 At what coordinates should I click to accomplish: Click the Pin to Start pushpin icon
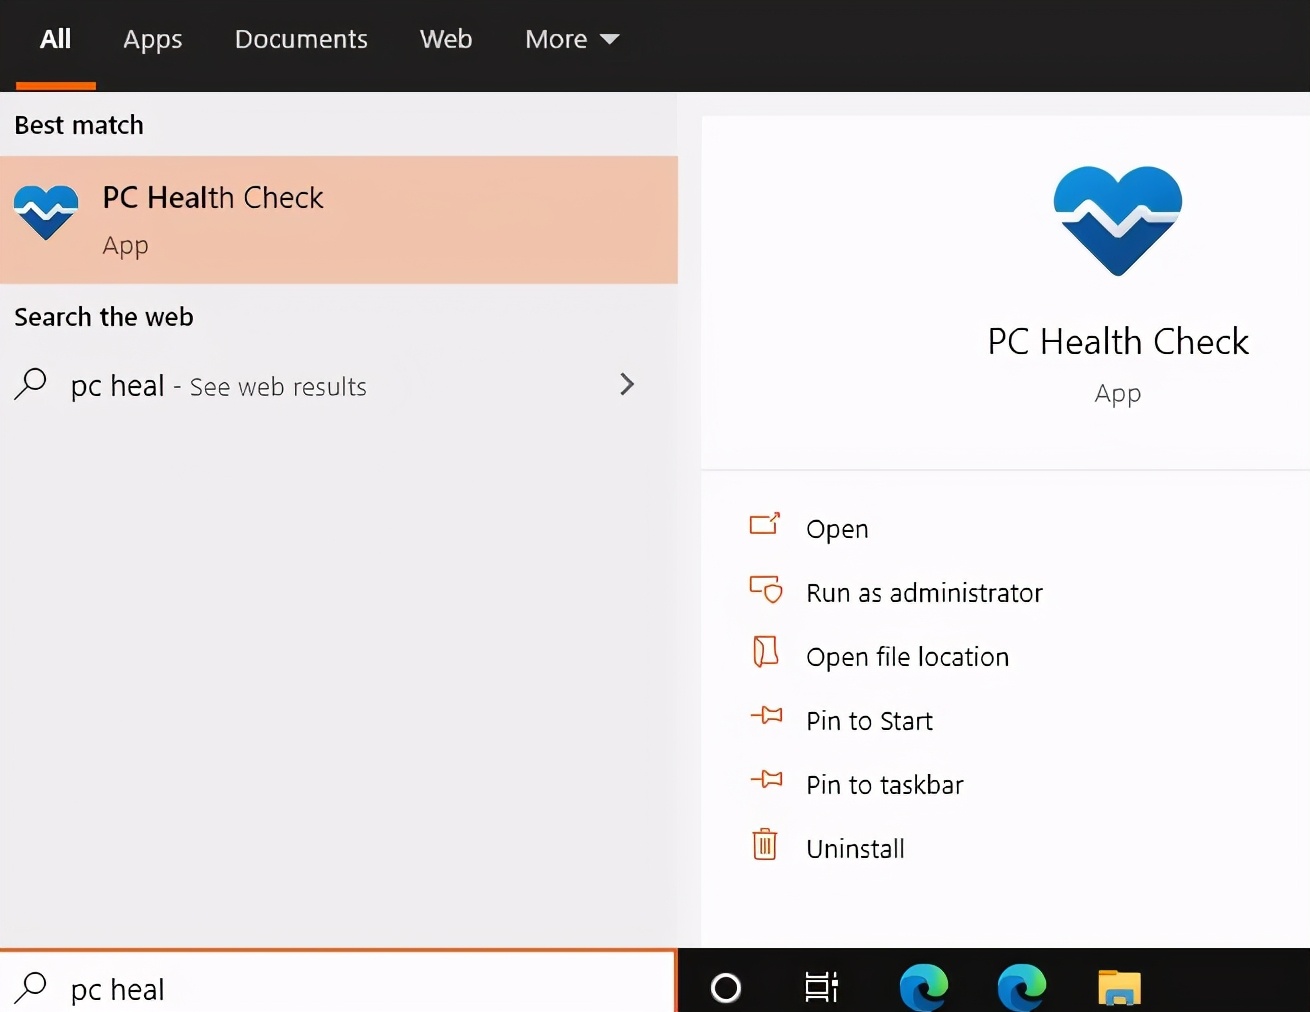coord(765,716)
